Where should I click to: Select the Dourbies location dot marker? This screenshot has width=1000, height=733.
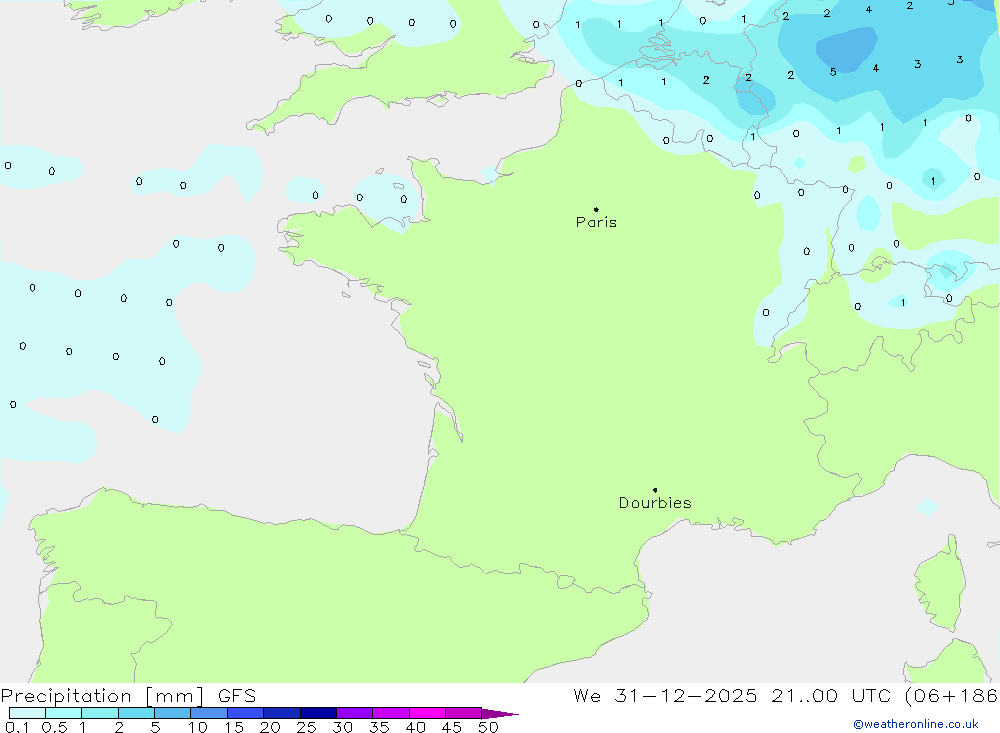(655, 490)
